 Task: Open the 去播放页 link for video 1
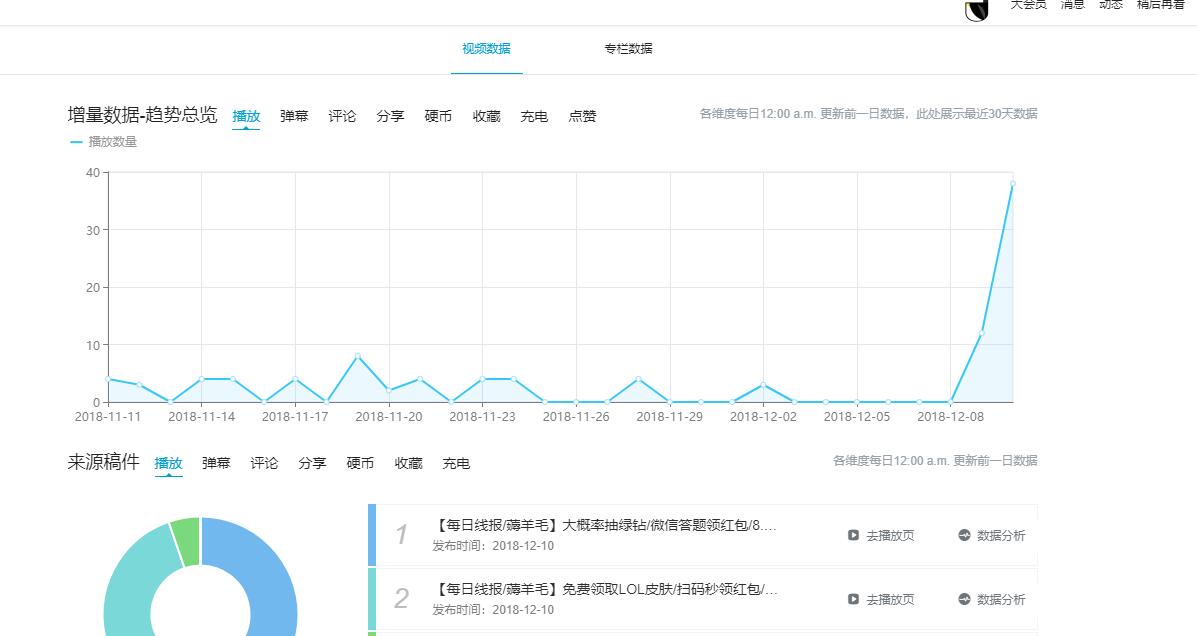[x=889, y=535]
